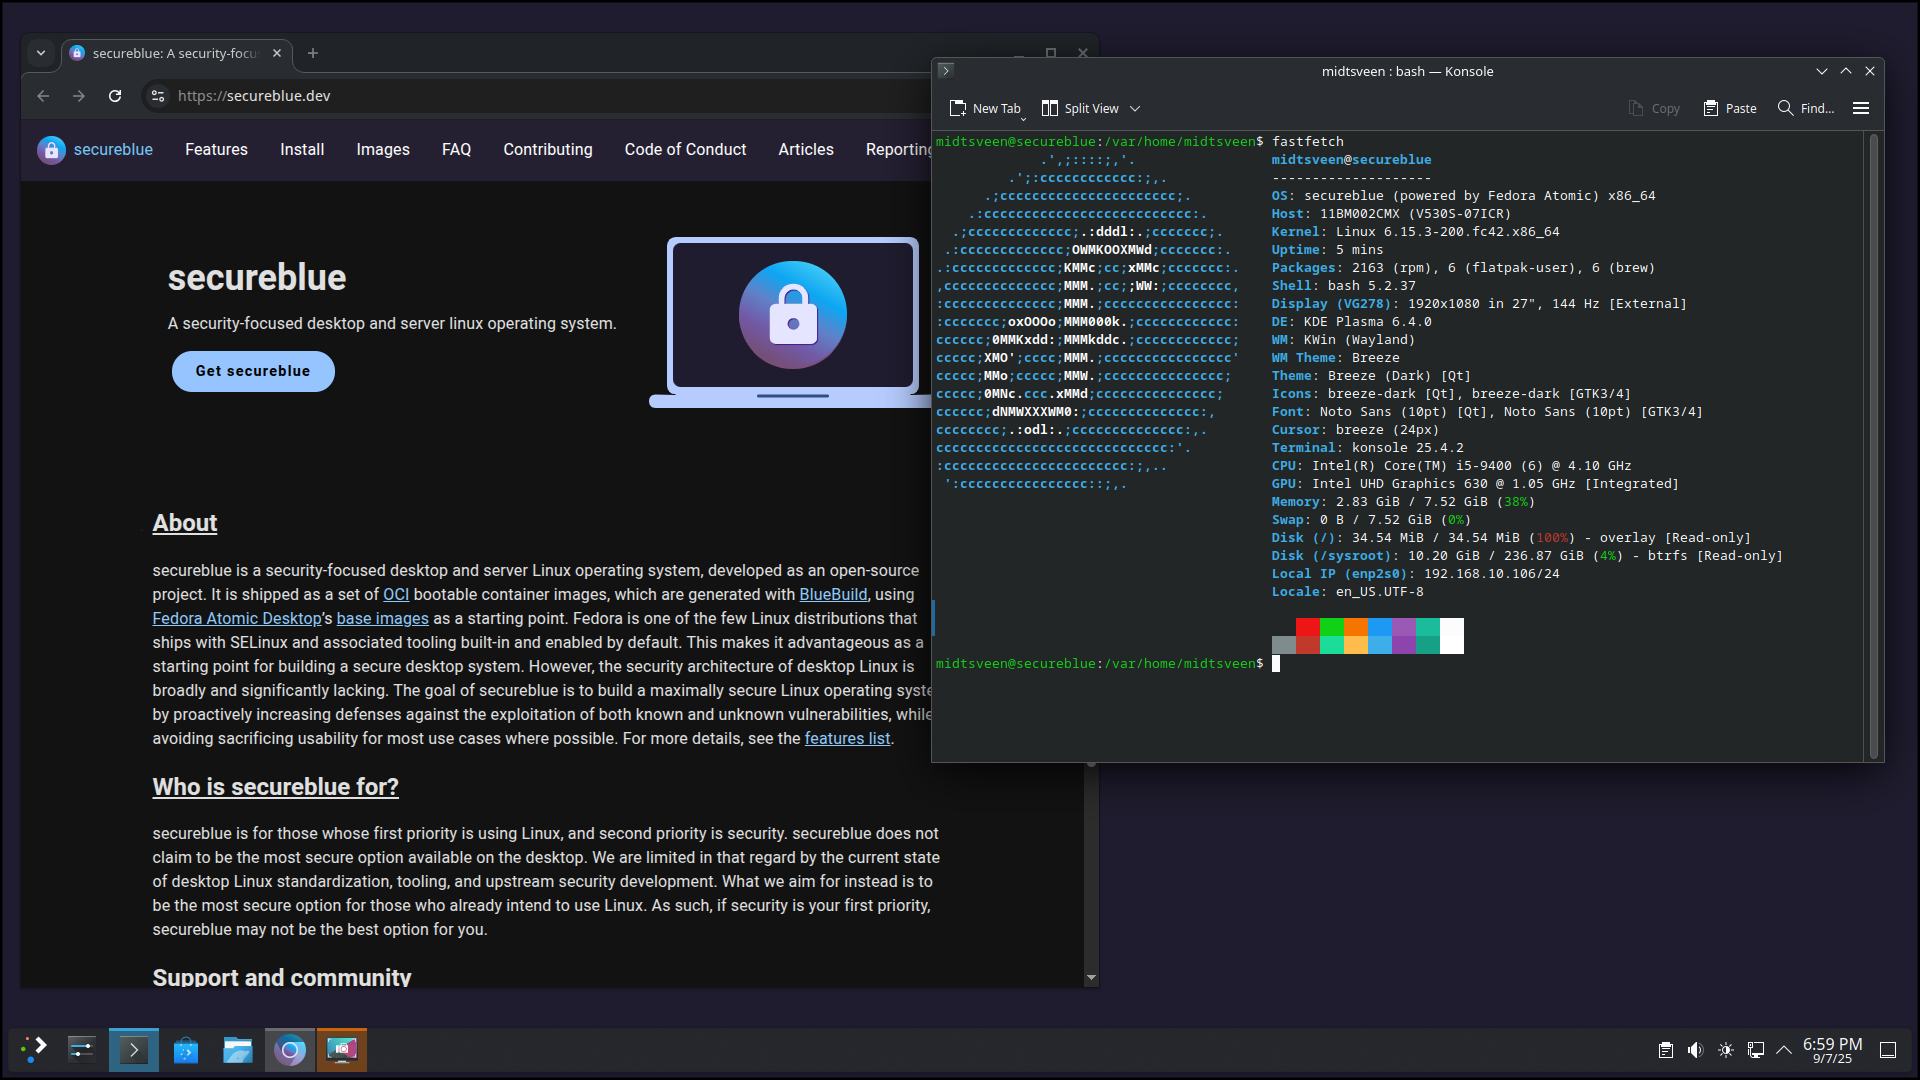Screen dimensions: 1920x1080
Task: Open the volume control tray icon
Action: (1695, 1050)
